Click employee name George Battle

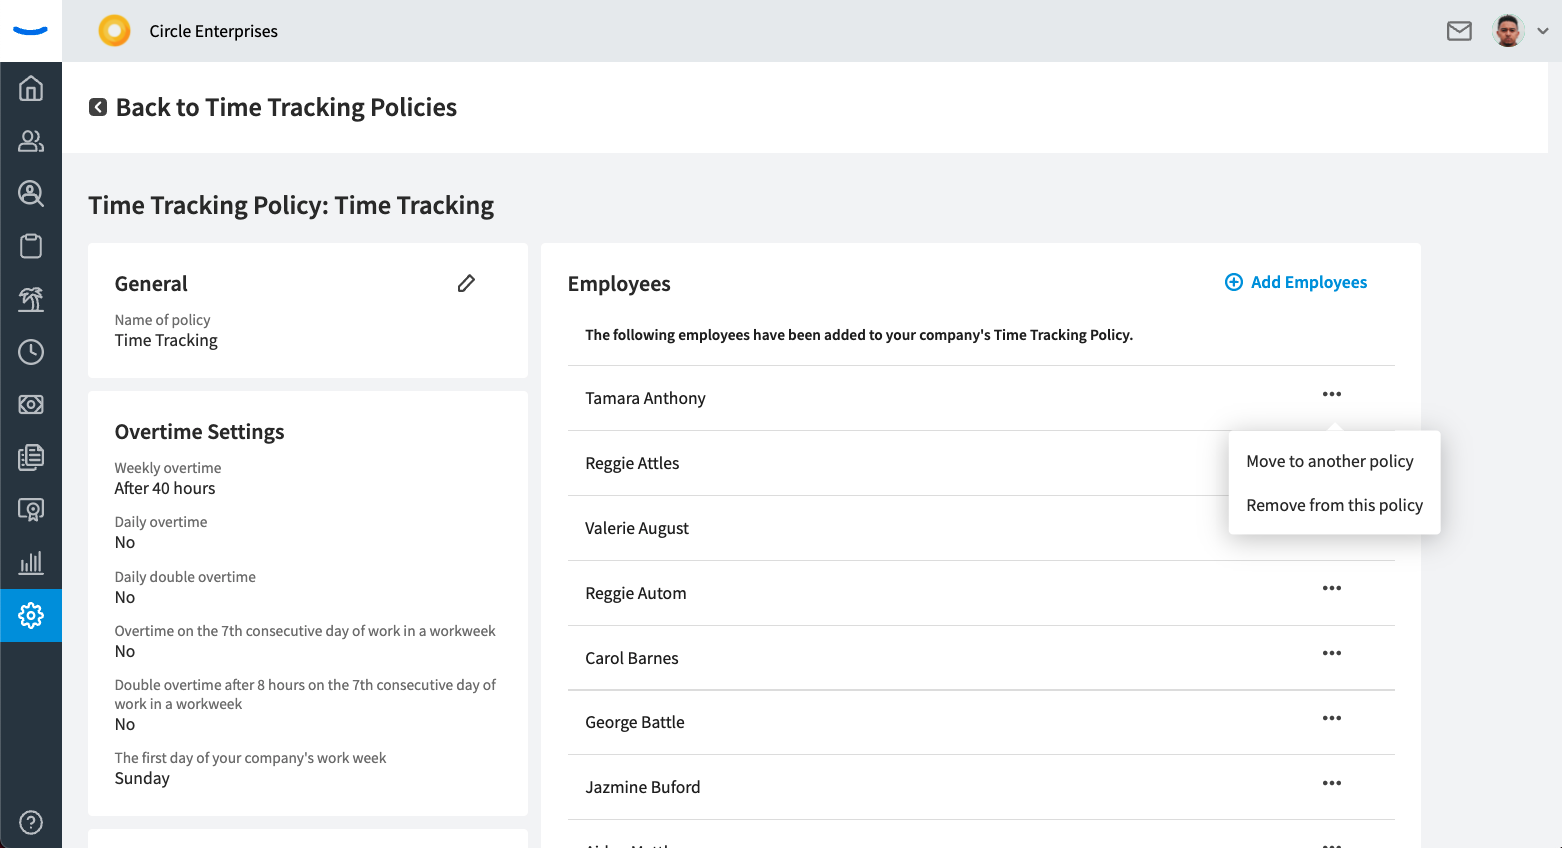tap(635, 722)
